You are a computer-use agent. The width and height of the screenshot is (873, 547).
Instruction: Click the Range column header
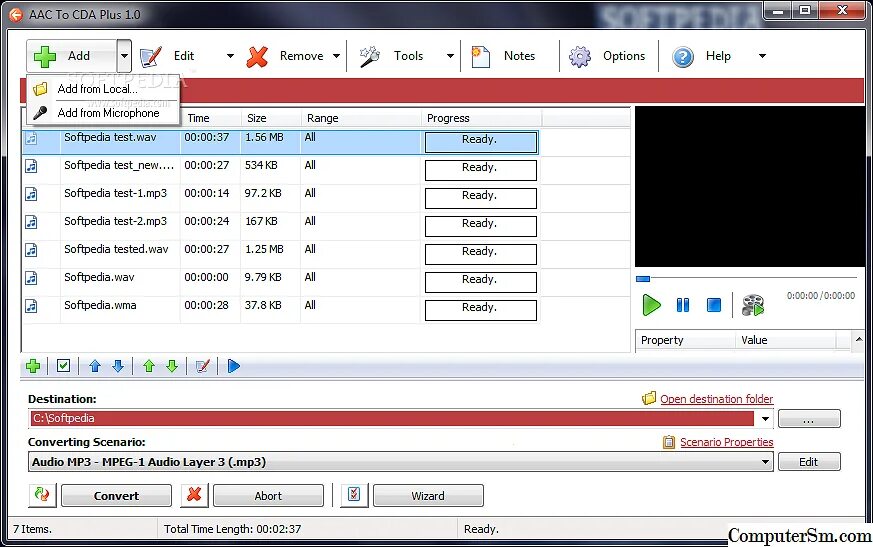coord(361,118)
